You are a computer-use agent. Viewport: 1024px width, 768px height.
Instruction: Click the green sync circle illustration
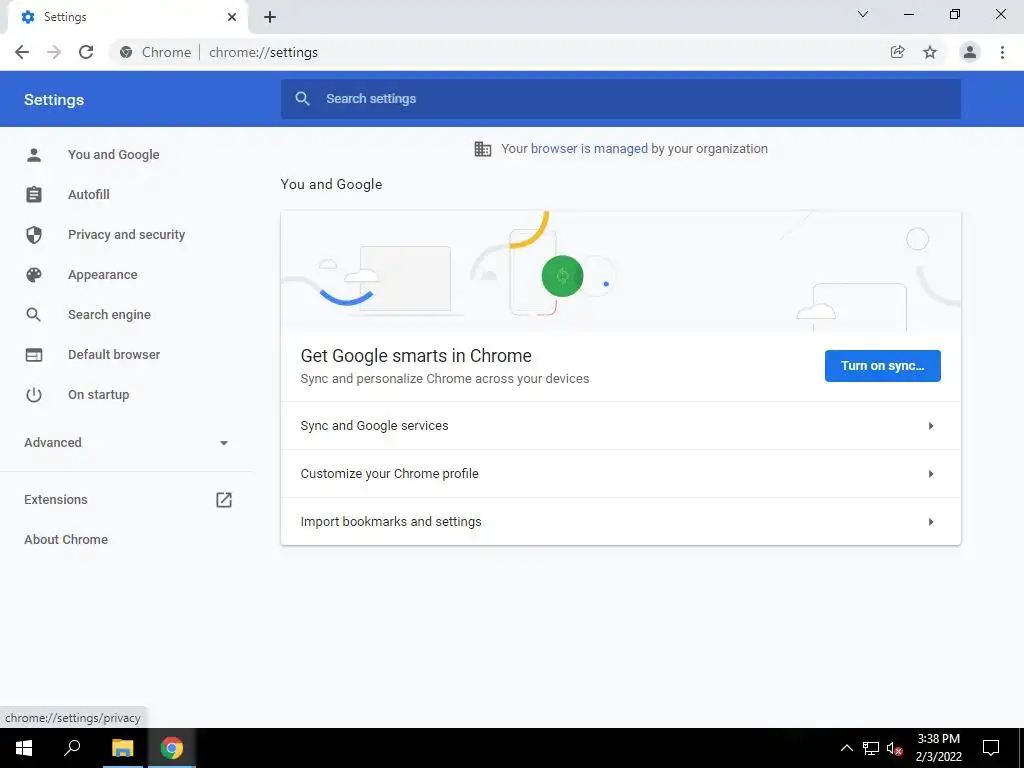[x=562, y=276]
